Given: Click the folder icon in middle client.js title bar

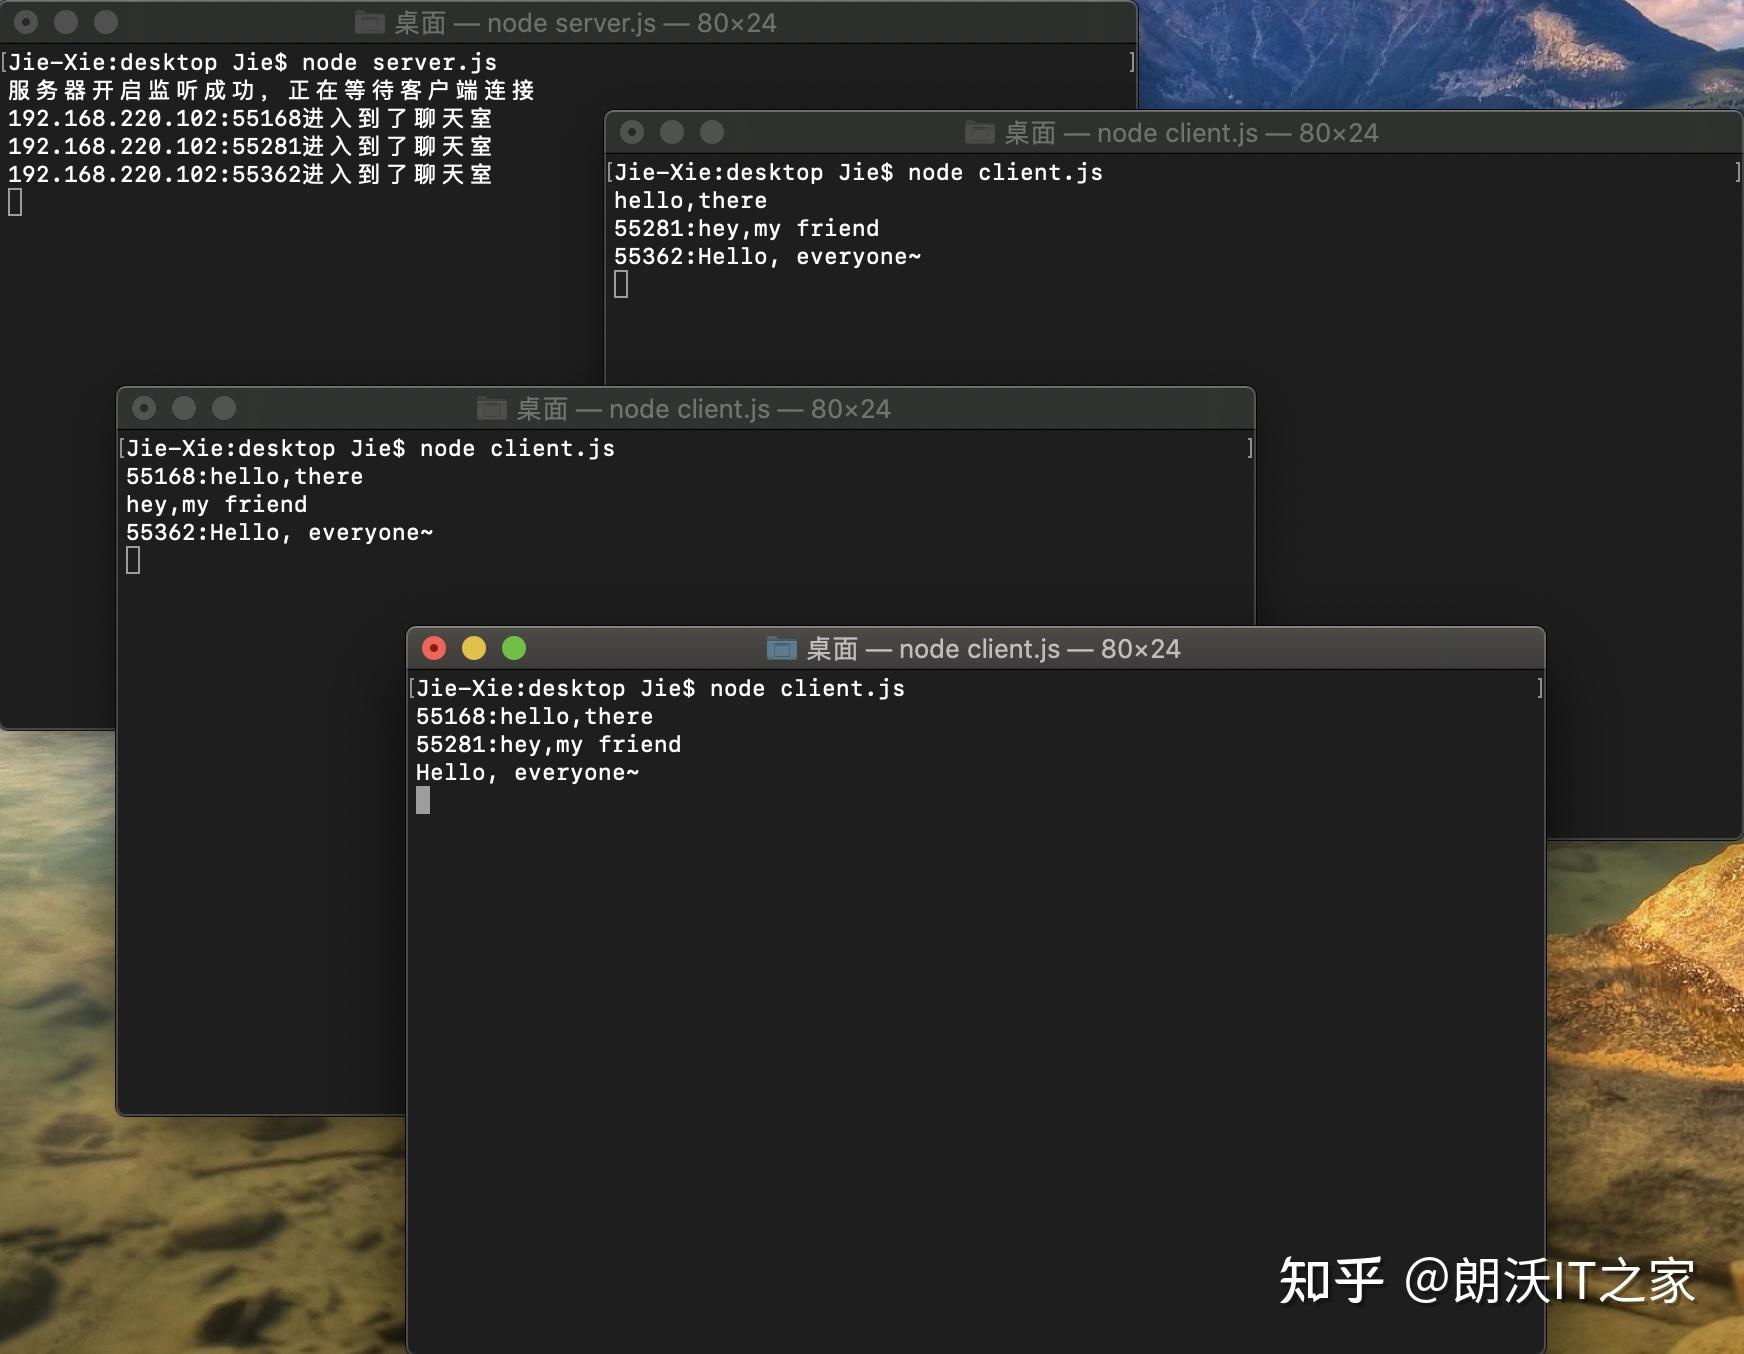Looking at the screenshot, I should [491, 409].
